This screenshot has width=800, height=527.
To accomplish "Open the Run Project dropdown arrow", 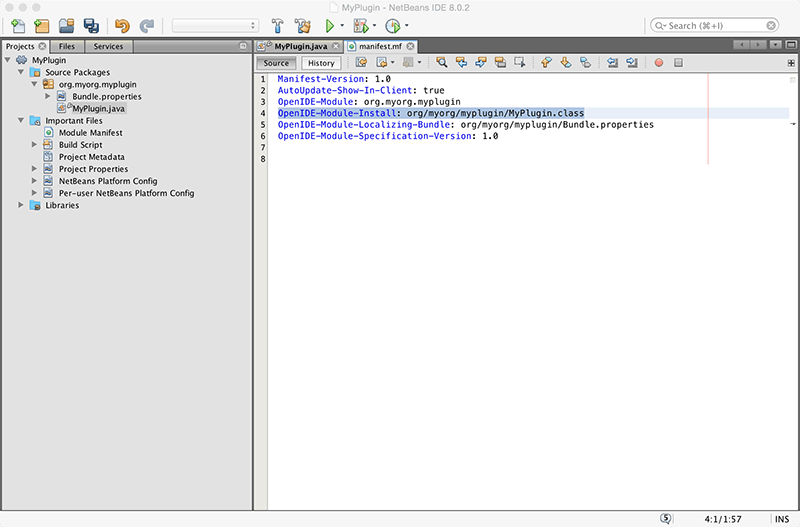I will point(342,26).
